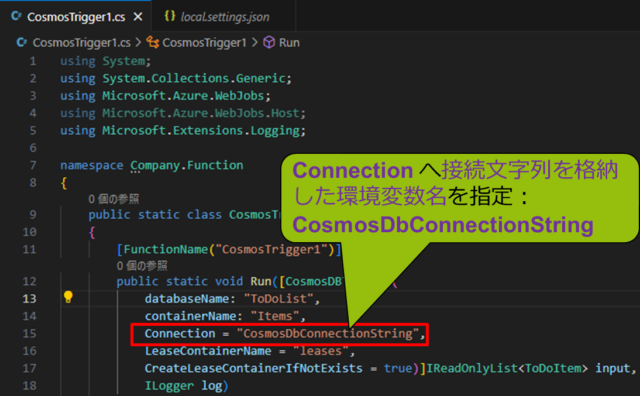
Task: Open CosmosTrigger1 class breadcrumb
Action: (204, 42)
